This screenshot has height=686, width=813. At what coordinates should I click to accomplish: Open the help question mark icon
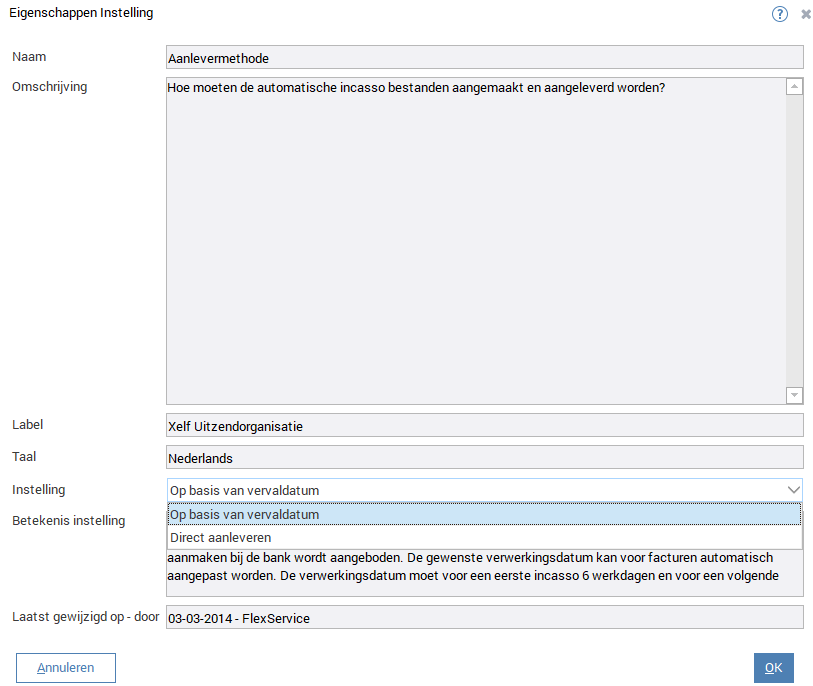point(780,14)
